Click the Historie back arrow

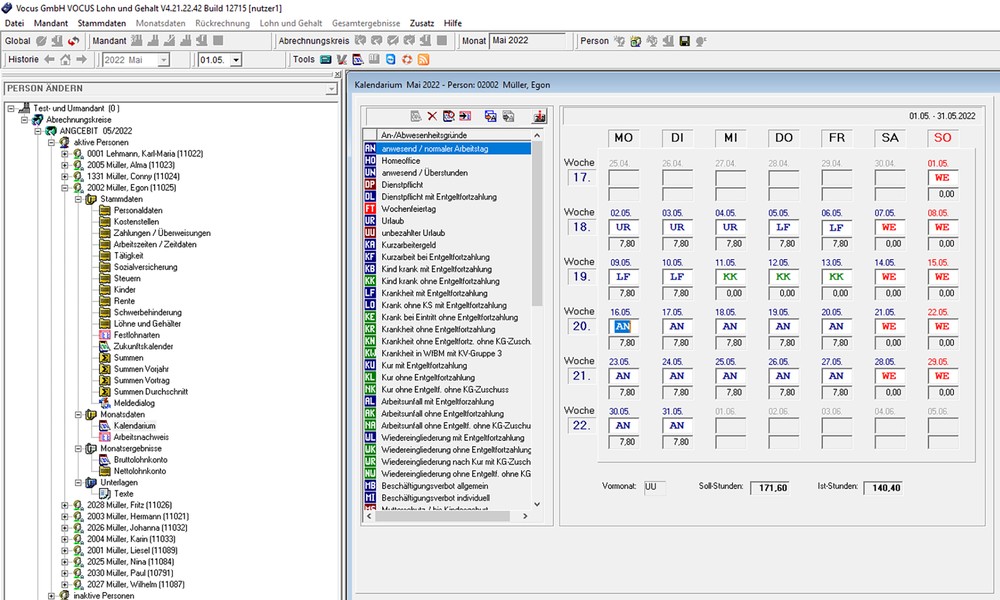tap(50, 60)
